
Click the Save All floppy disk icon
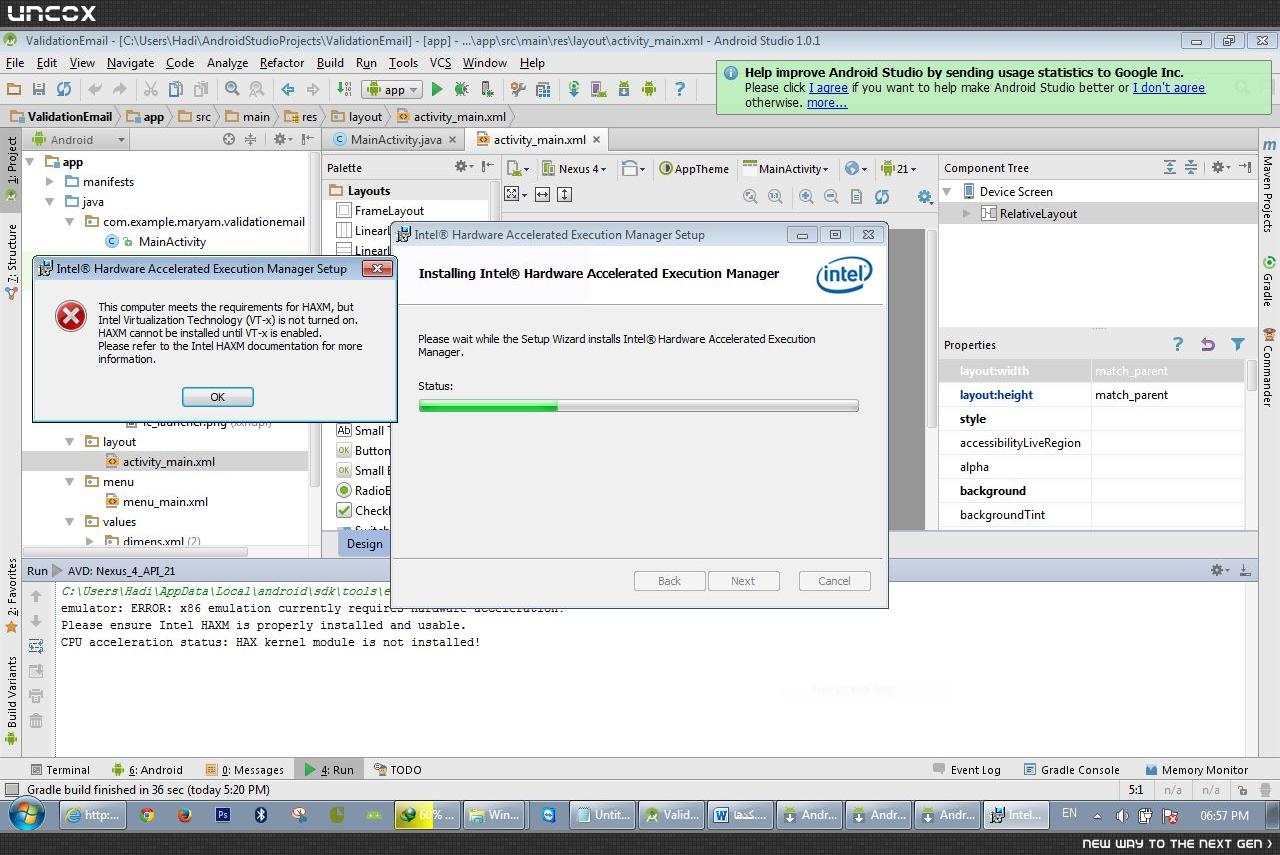point(39,89)
